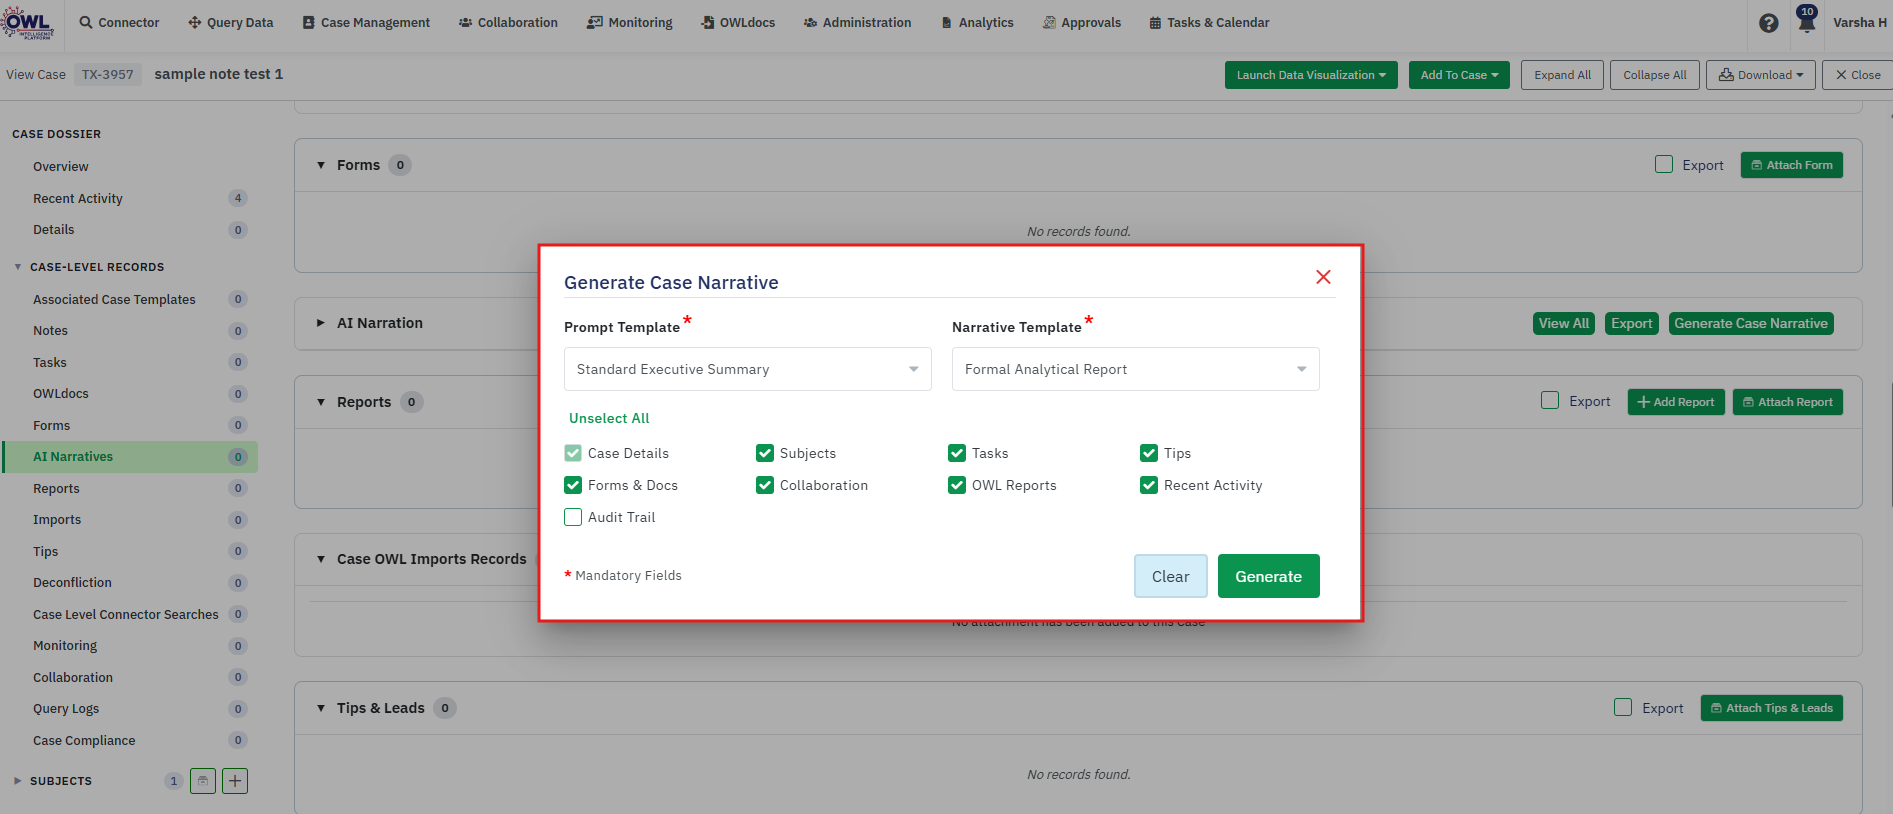Open the Narrative Template dropdown
1893x814 pixels.
1136,369
